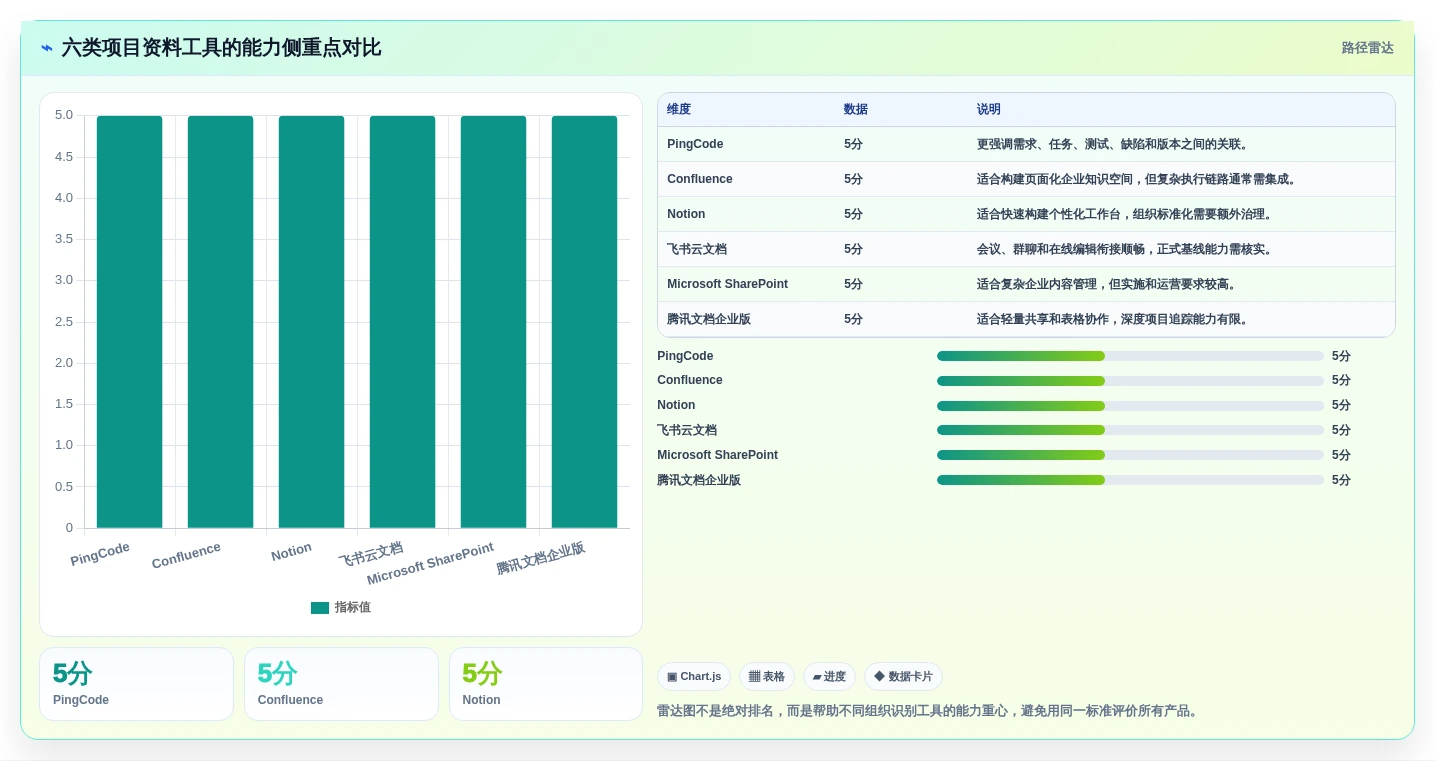The image size is (1435, 761).
Task: Open the Notion 5分 data card
Action: [x=546, y=684]
